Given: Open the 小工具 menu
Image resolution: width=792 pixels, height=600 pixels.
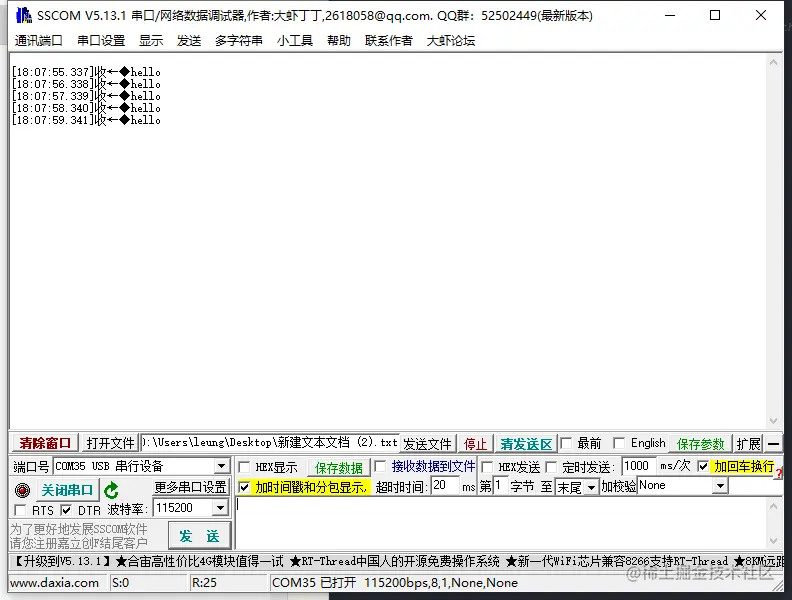Looking at the screenshot, I should coord(294,40).
